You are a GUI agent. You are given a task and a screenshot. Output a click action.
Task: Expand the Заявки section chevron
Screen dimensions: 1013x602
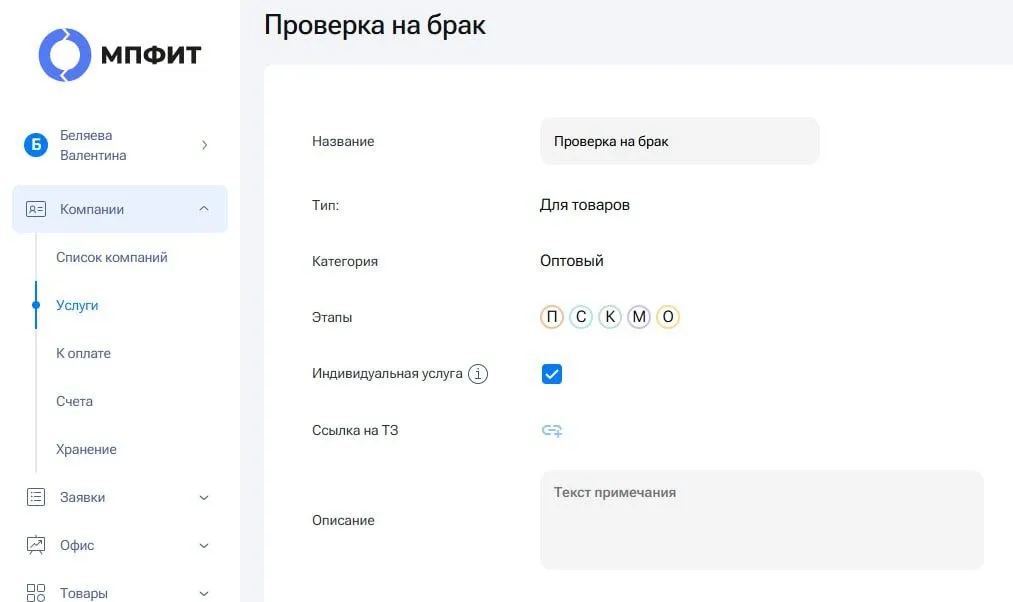point(204,497)
